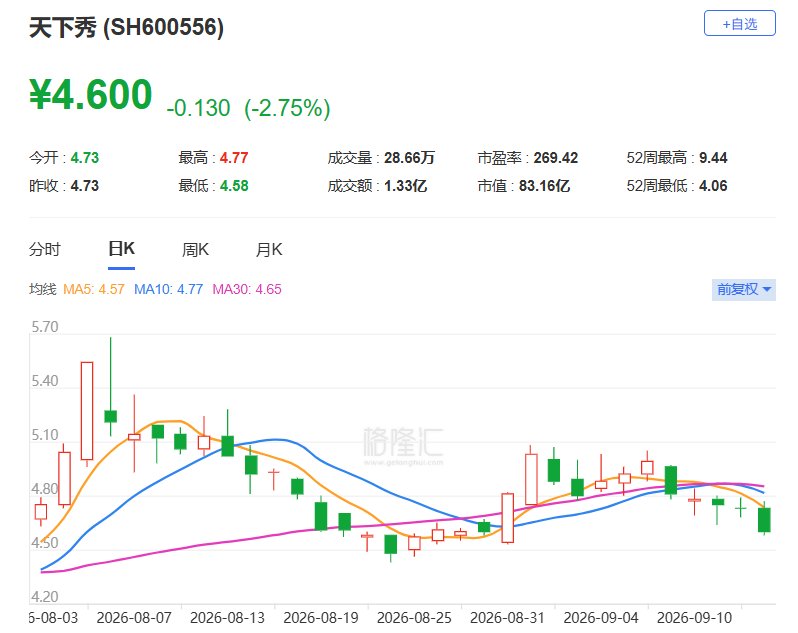798x633 pixels.
Task: Expand the 前复权 adjustment dropdown
Action: point(744,290)
